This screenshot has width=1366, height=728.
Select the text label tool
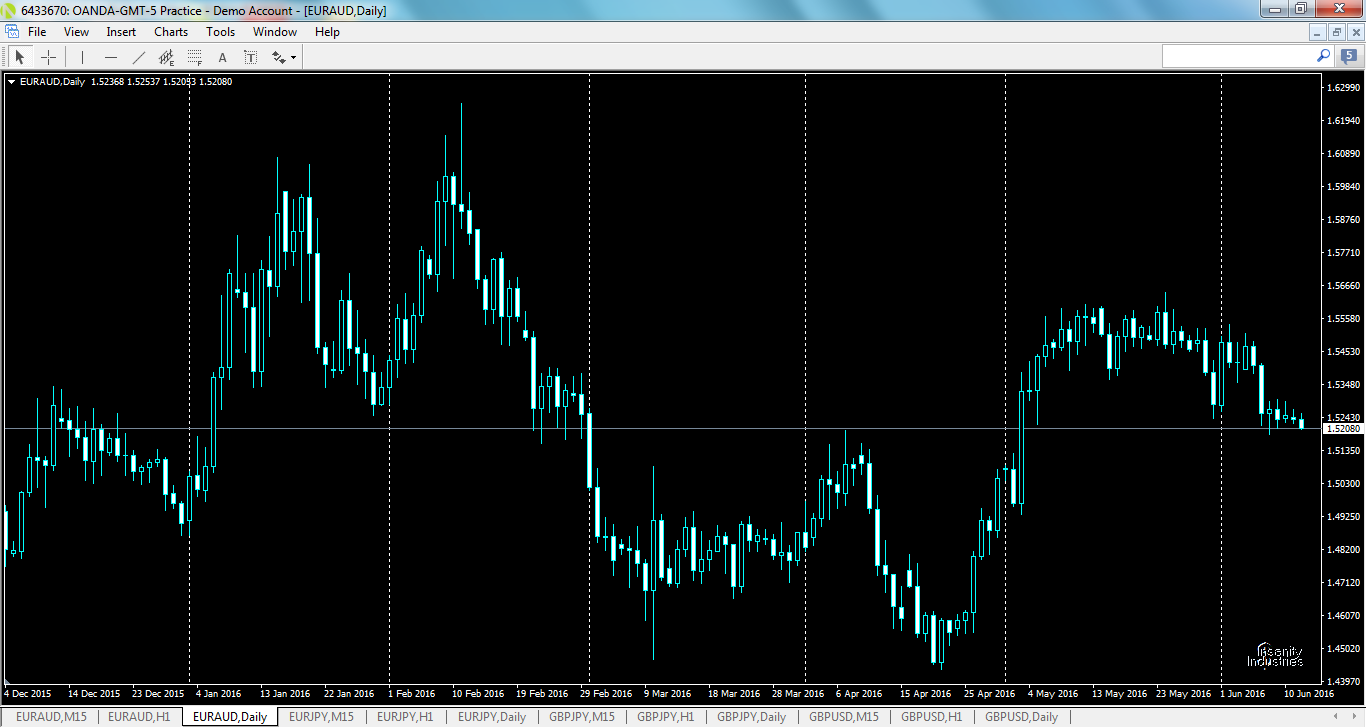point(250,56)
